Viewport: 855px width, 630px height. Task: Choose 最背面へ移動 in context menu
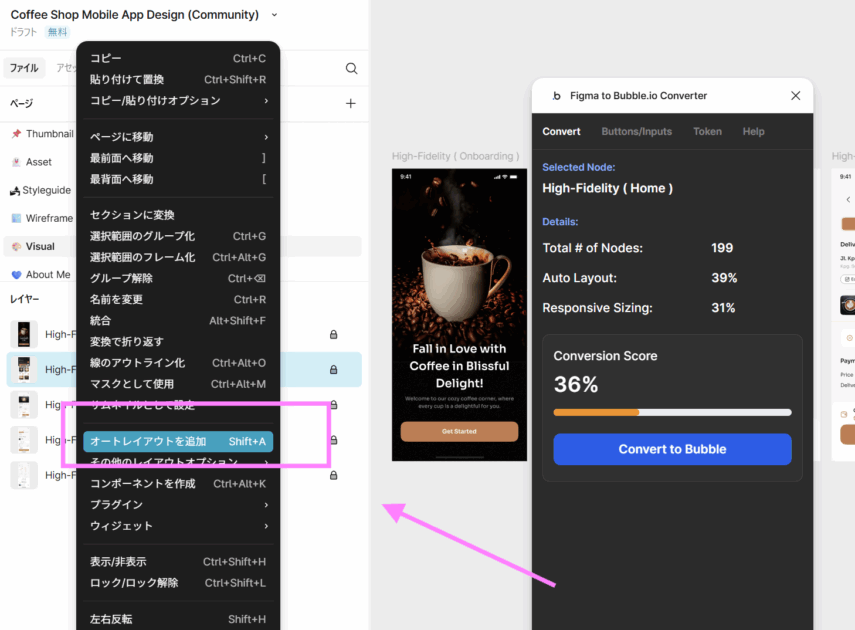[x=178, y=179]
